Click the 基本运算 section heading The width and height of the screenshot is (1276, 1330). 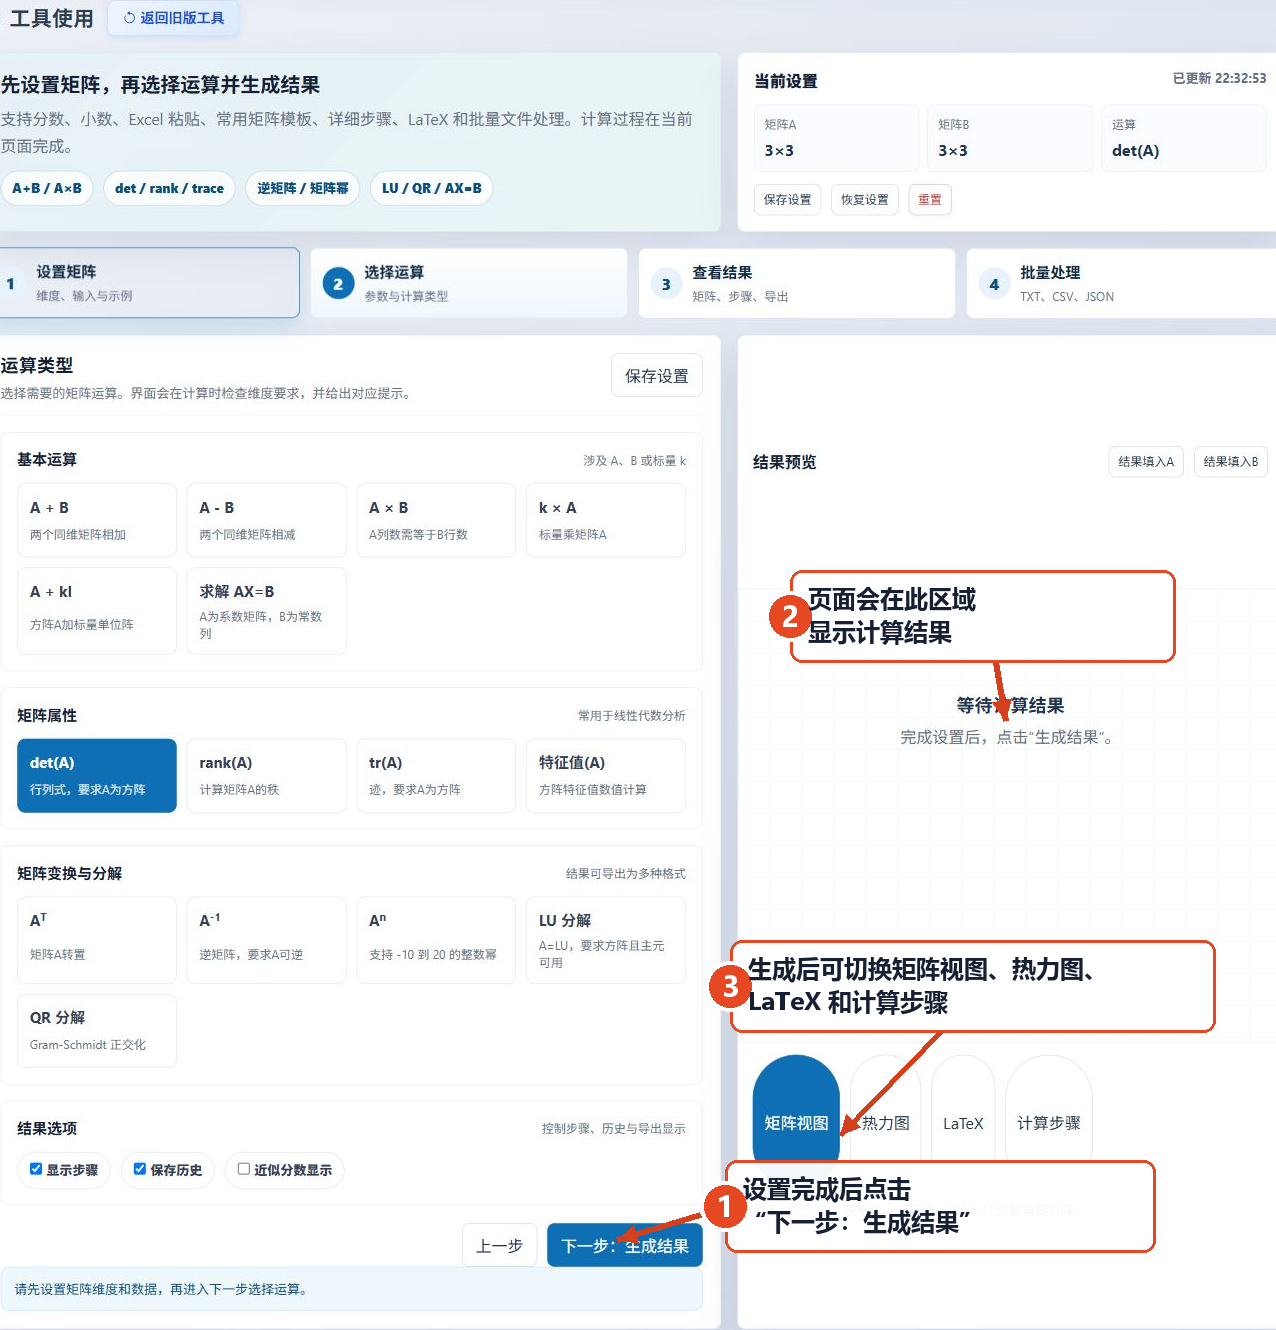click(47, 459)
